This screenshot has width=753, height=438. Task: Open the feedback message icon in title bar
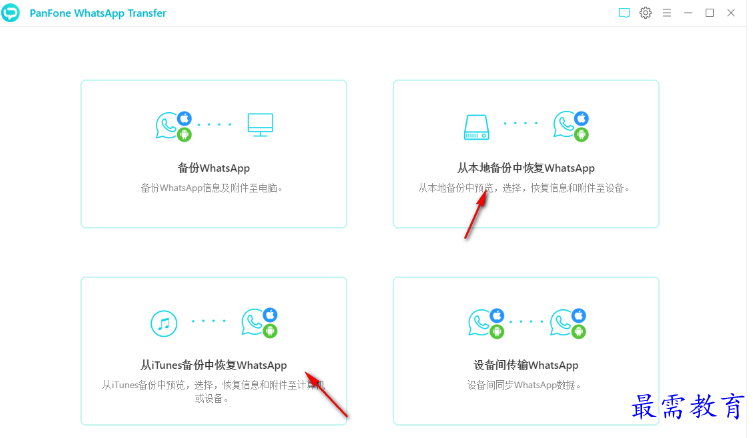pyautogui.click(x=624, y=13)
